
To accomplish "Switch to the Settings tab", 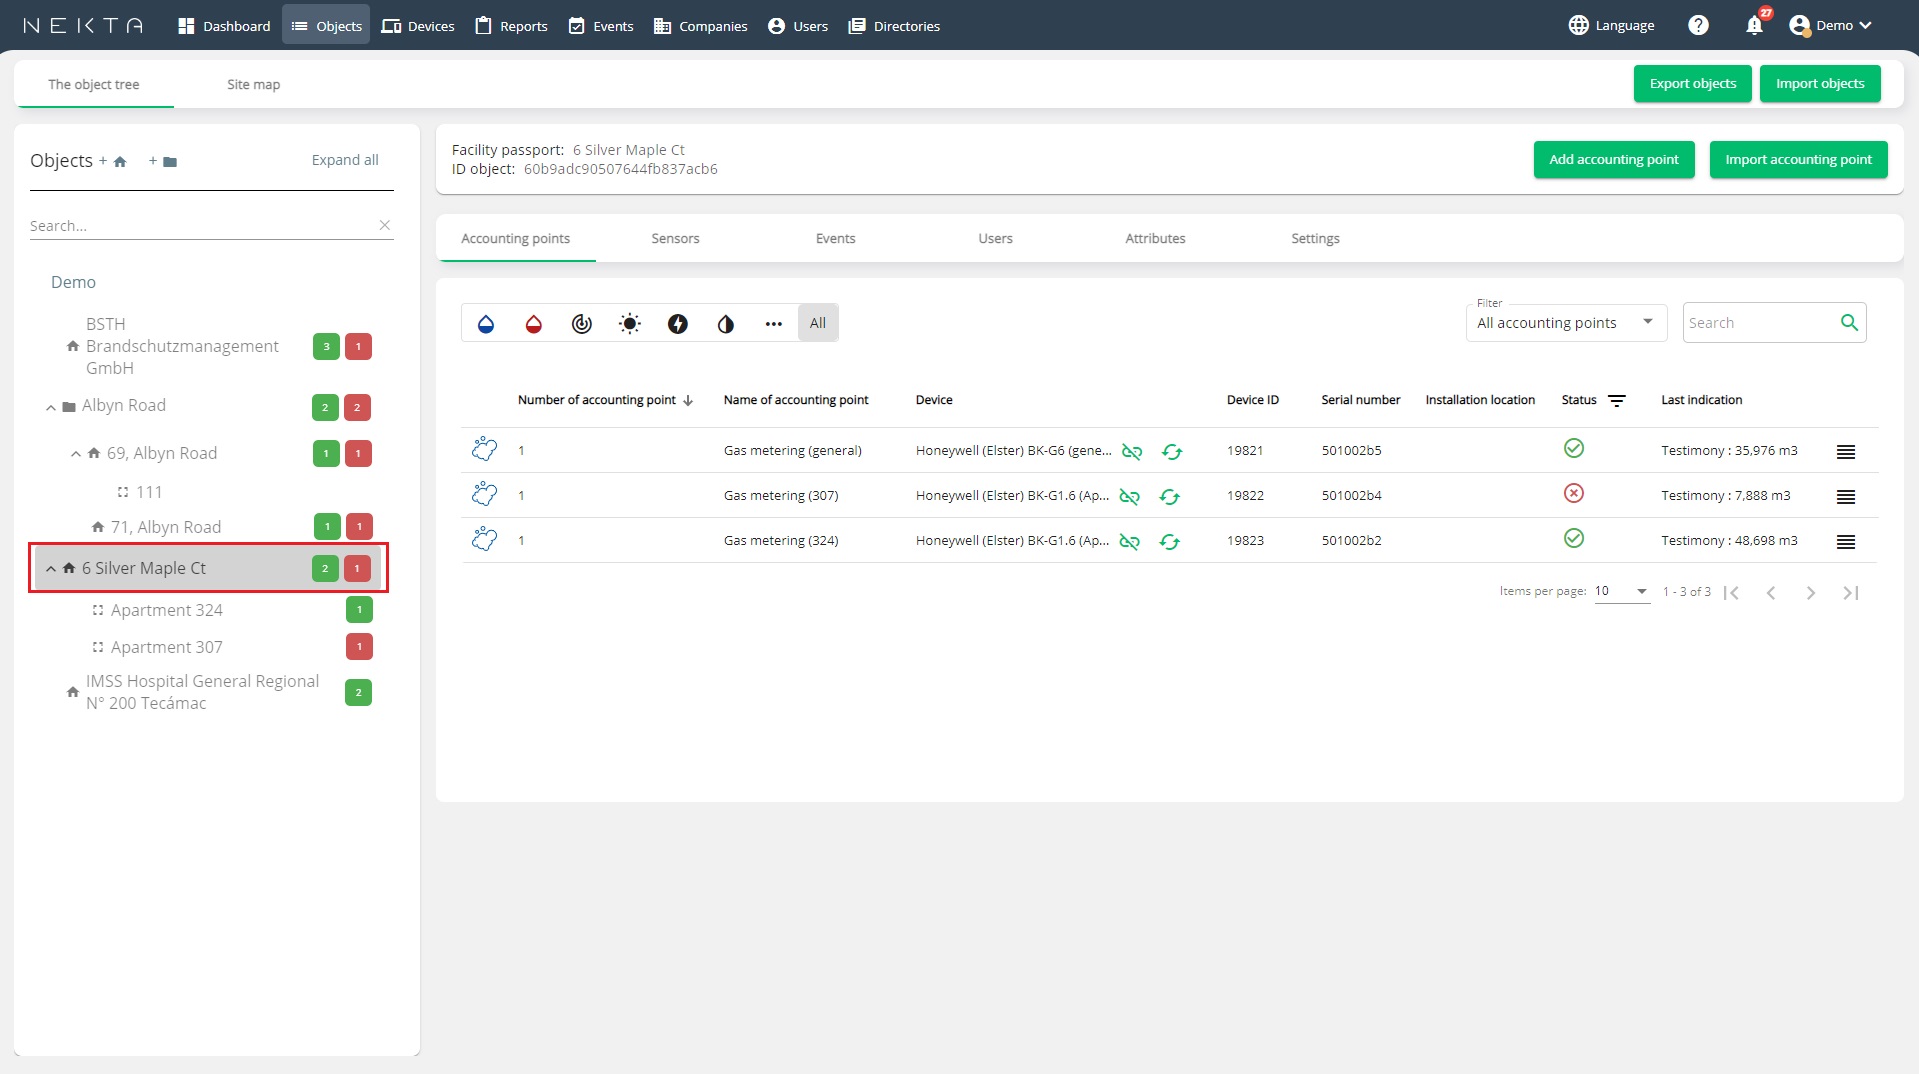I will click(1315, 238).
